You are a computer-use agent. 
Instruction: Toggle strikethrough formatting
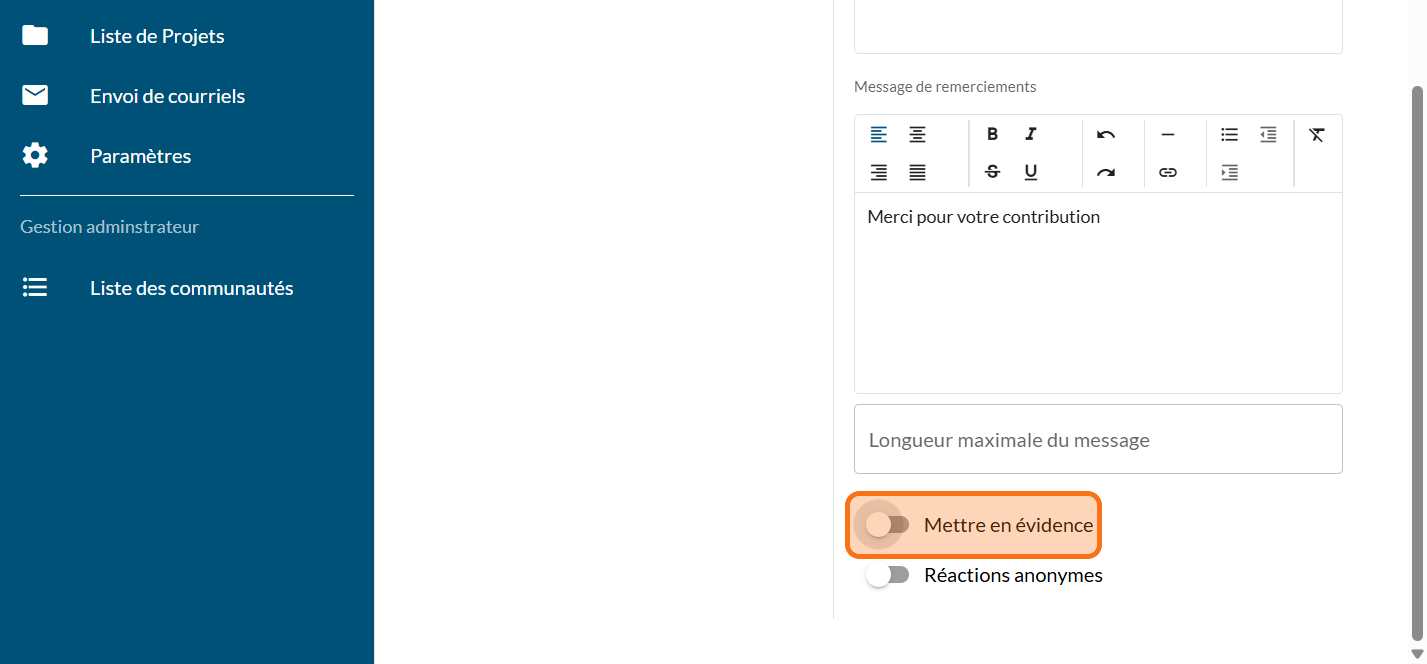pos(992,172)
